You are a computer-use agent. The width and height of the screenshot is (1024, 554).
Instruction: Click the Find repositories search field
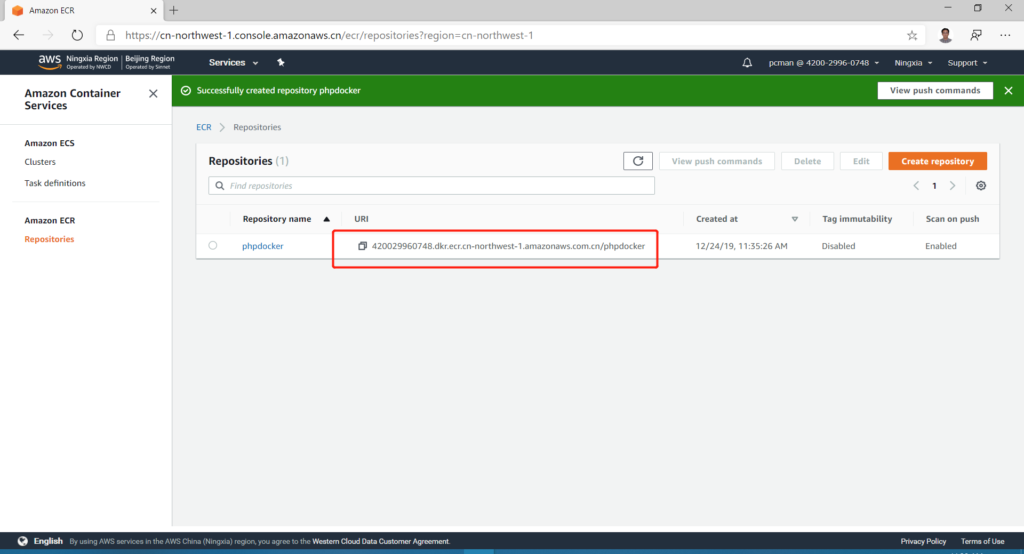(x=431, y=186)
